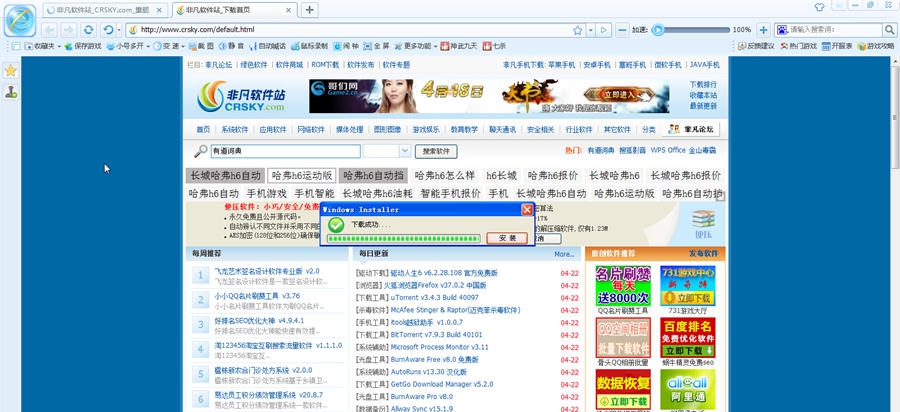Open dropdown next to the undo arrow icon
Viewport: 900px width, 412px height.
(119, 30)
